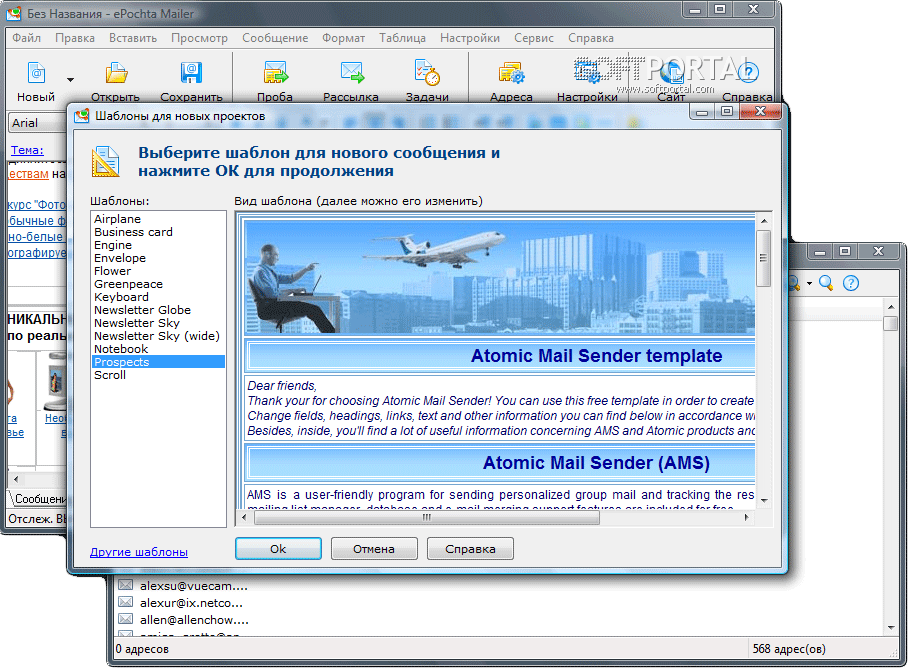Screen dimensions: 908x668
Task: Click the template preview vertical scrollbar thumb
Action: (763, 257)
